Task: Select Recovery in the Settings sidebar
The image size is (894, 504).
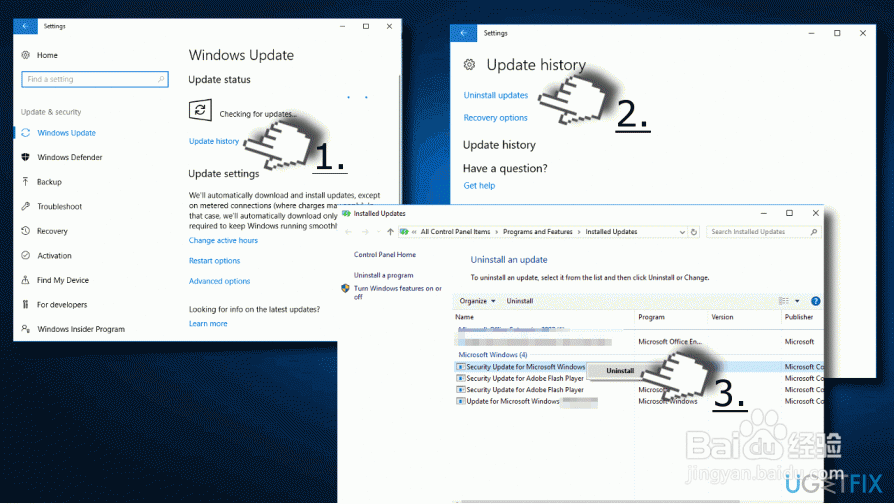Action: coord(52,231)
